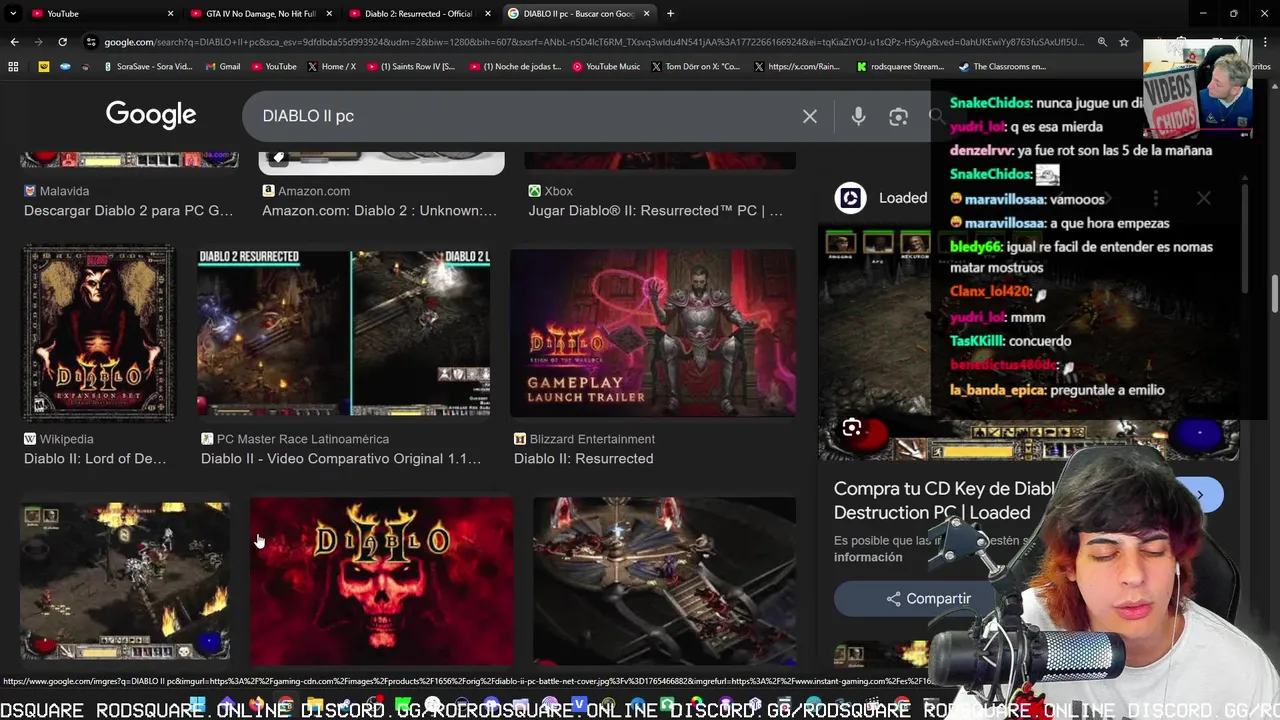1280x720 pixels.
Task: Switch to the GTA IV No Damage tab
Action: point(260,14)
